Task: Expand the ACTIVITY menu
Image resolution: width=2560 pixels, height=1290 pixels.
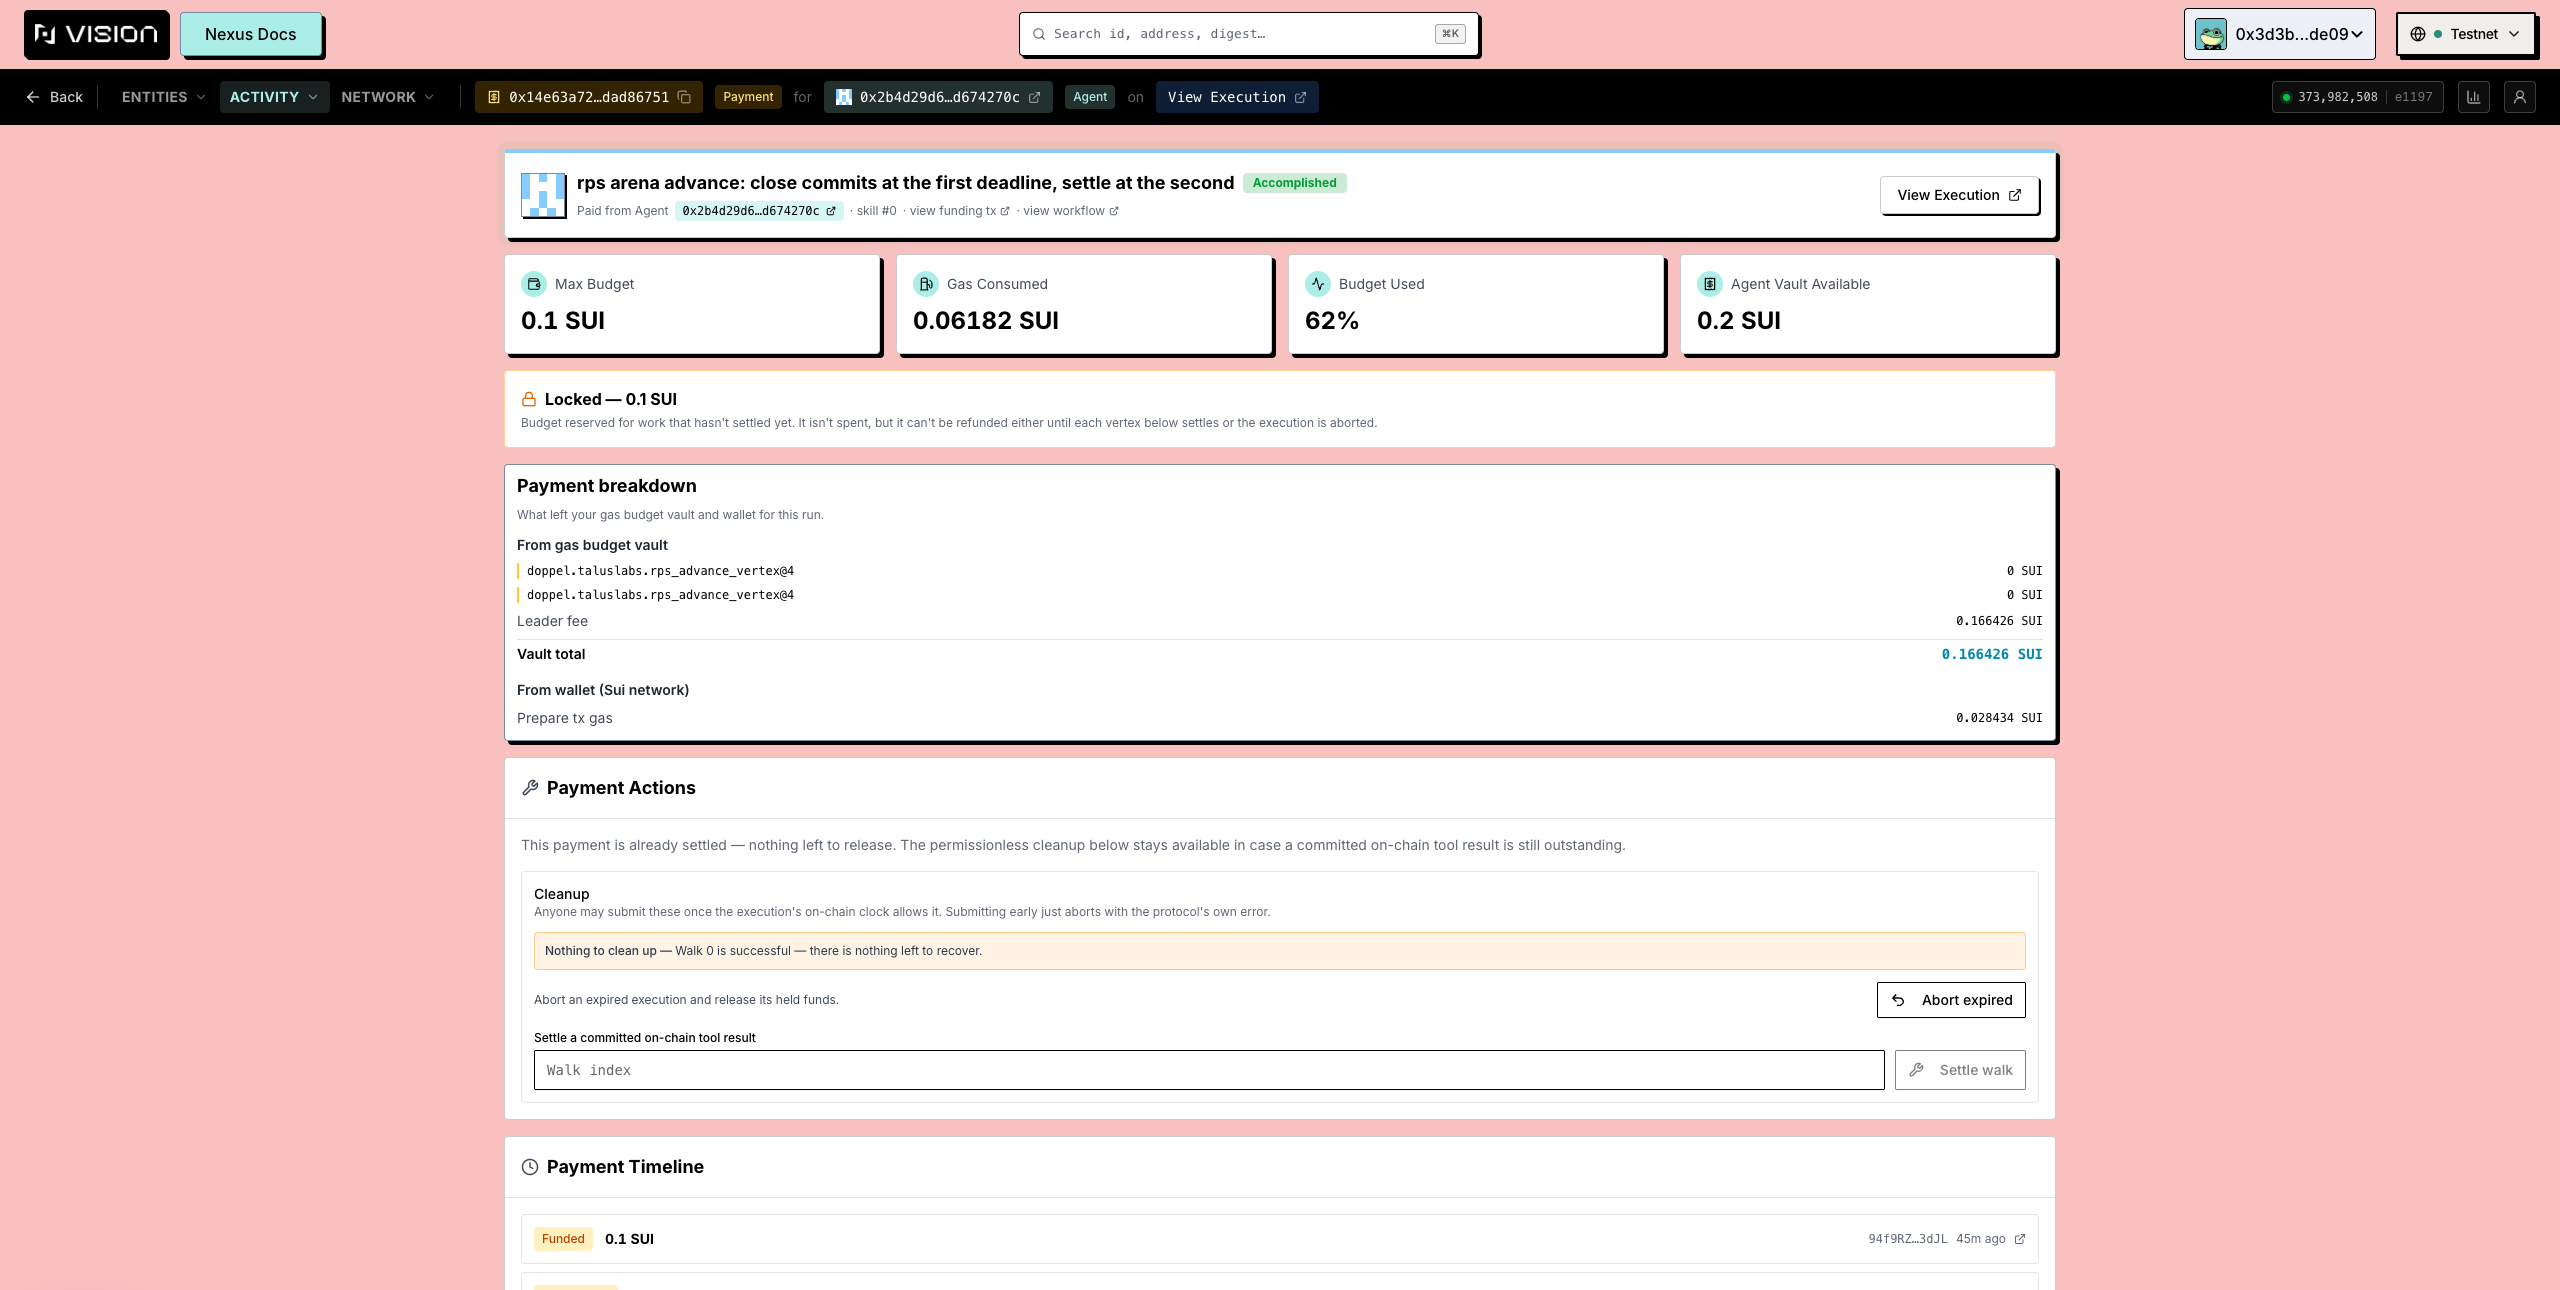Action: pos(274,97)
